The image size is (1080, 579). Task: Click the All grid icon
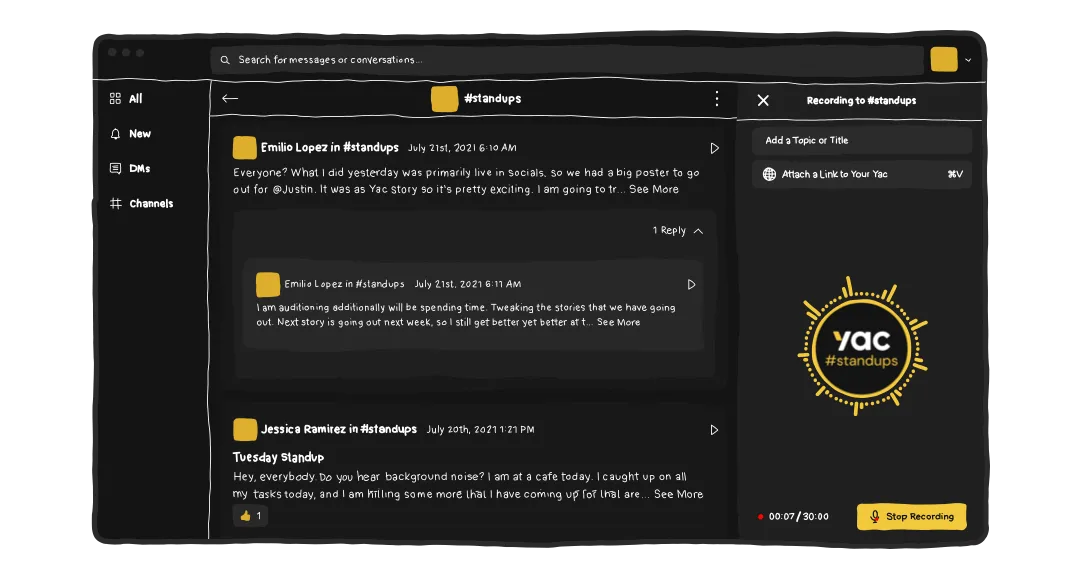[x=115, y=98]
